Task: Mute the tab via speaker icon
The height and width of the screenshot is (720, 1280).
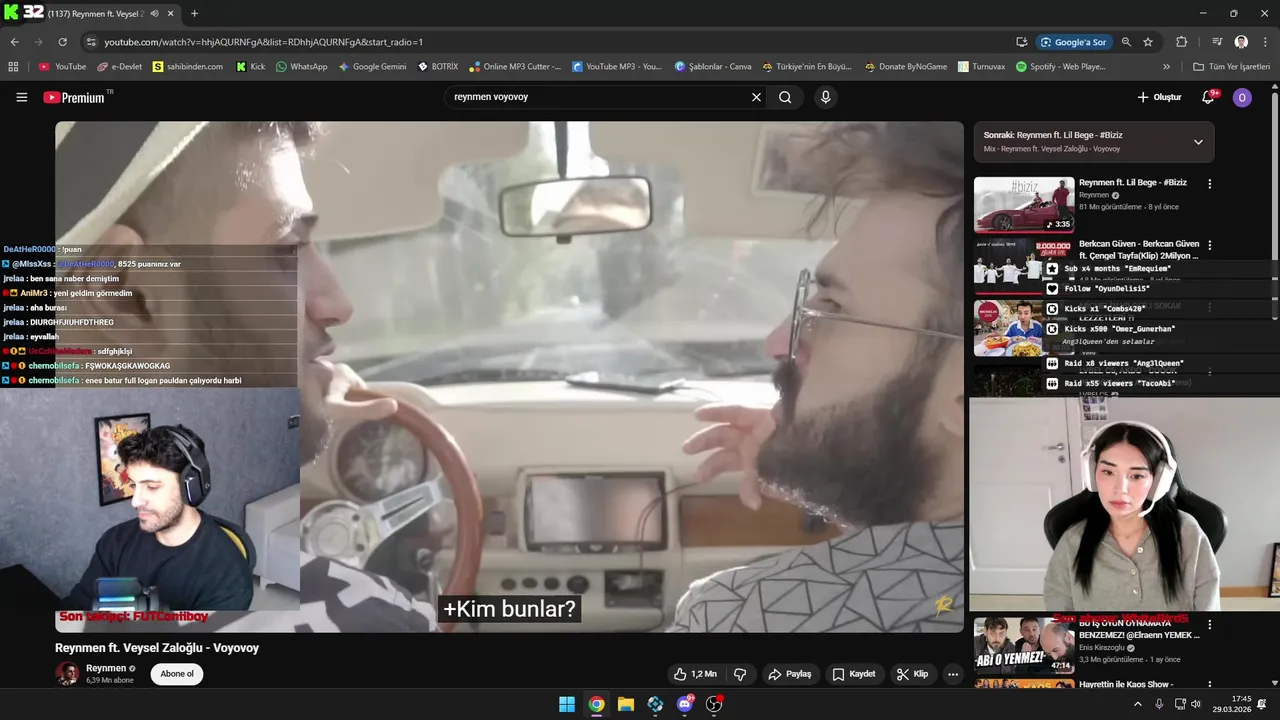Action: pyautogui.click(x=154, y=13)
